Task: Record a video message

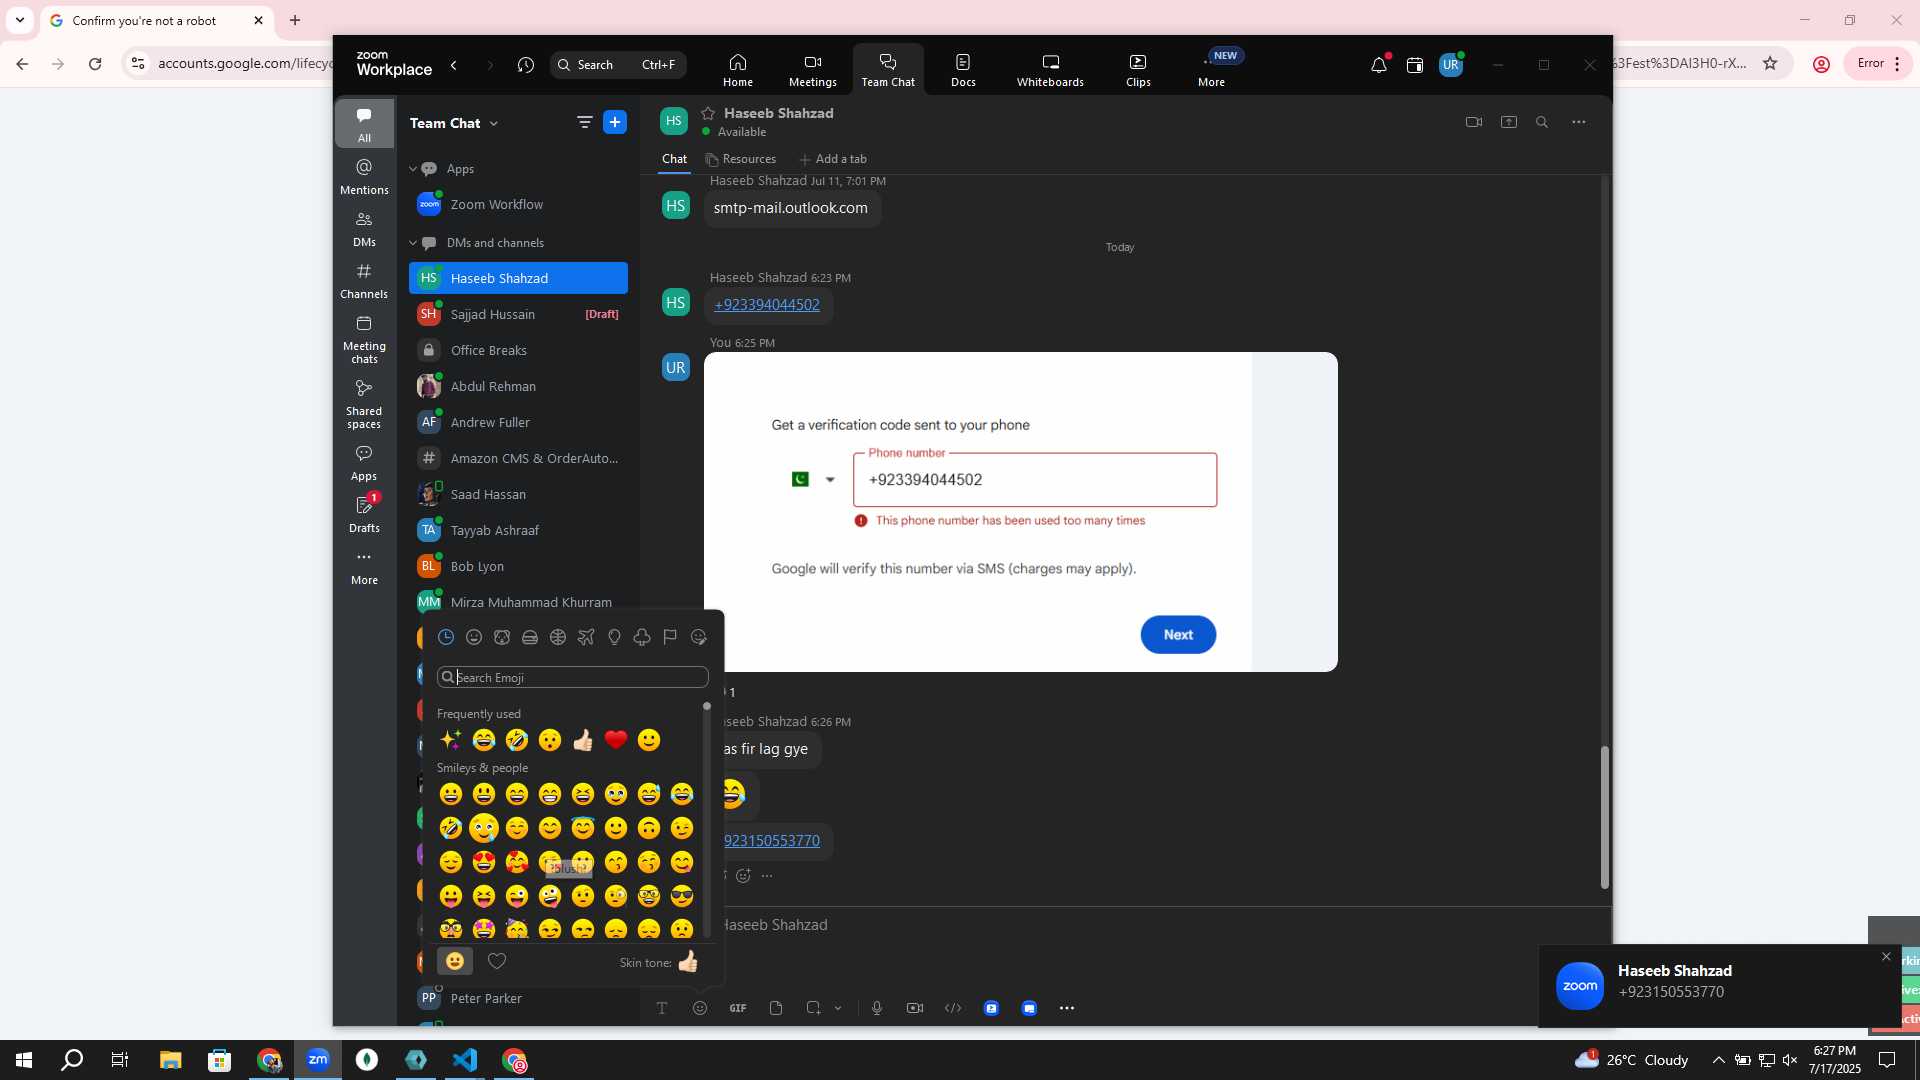Action: (x=915, y=1008)
